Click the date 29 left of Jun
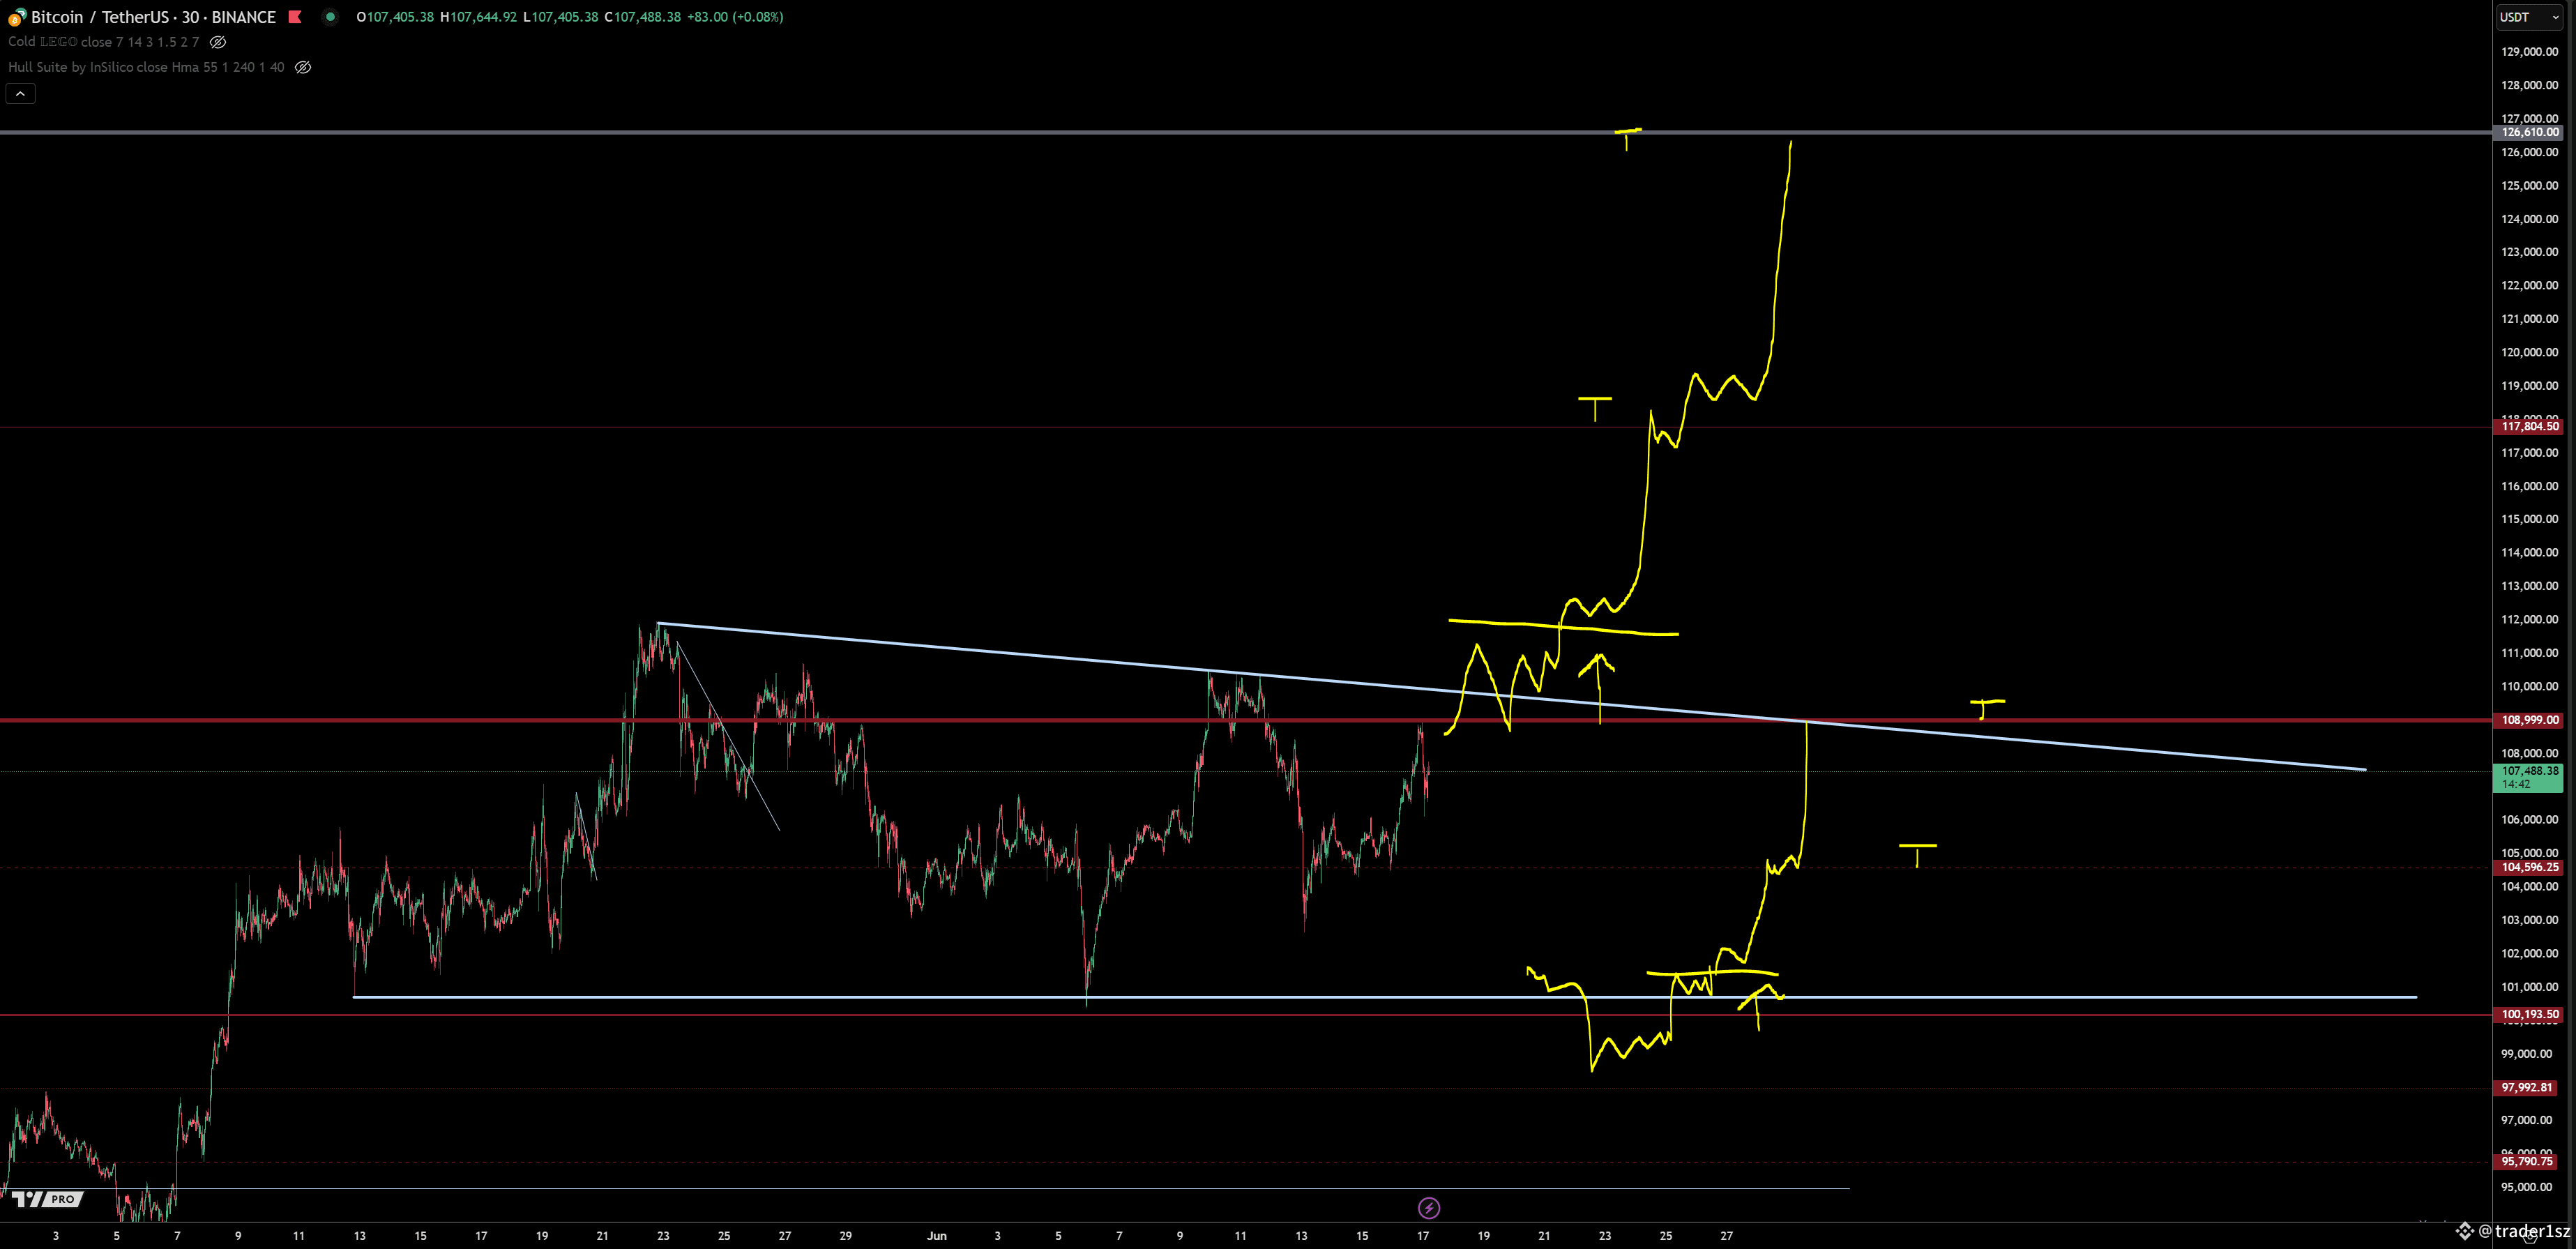Viewport: 2576px width, 1249px height. (x=846, y=1236)
